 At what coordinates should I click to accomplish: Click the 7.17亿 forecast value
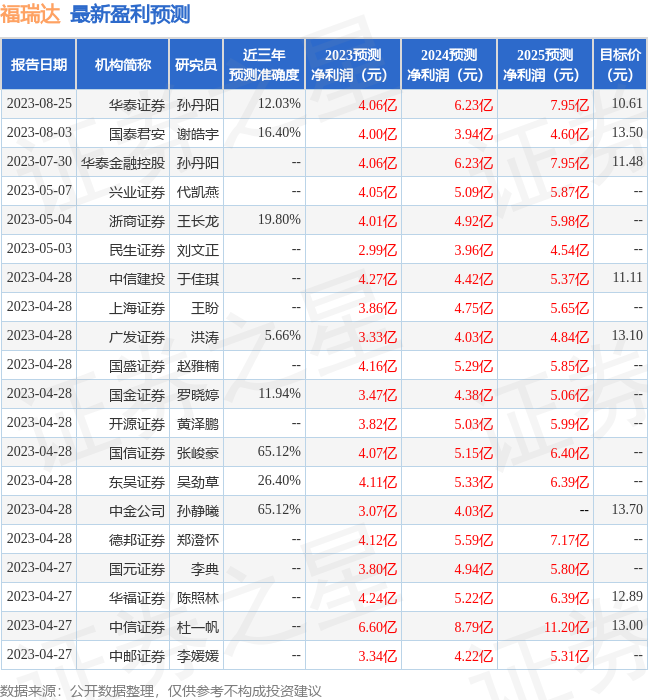click(x=569, y=540)
